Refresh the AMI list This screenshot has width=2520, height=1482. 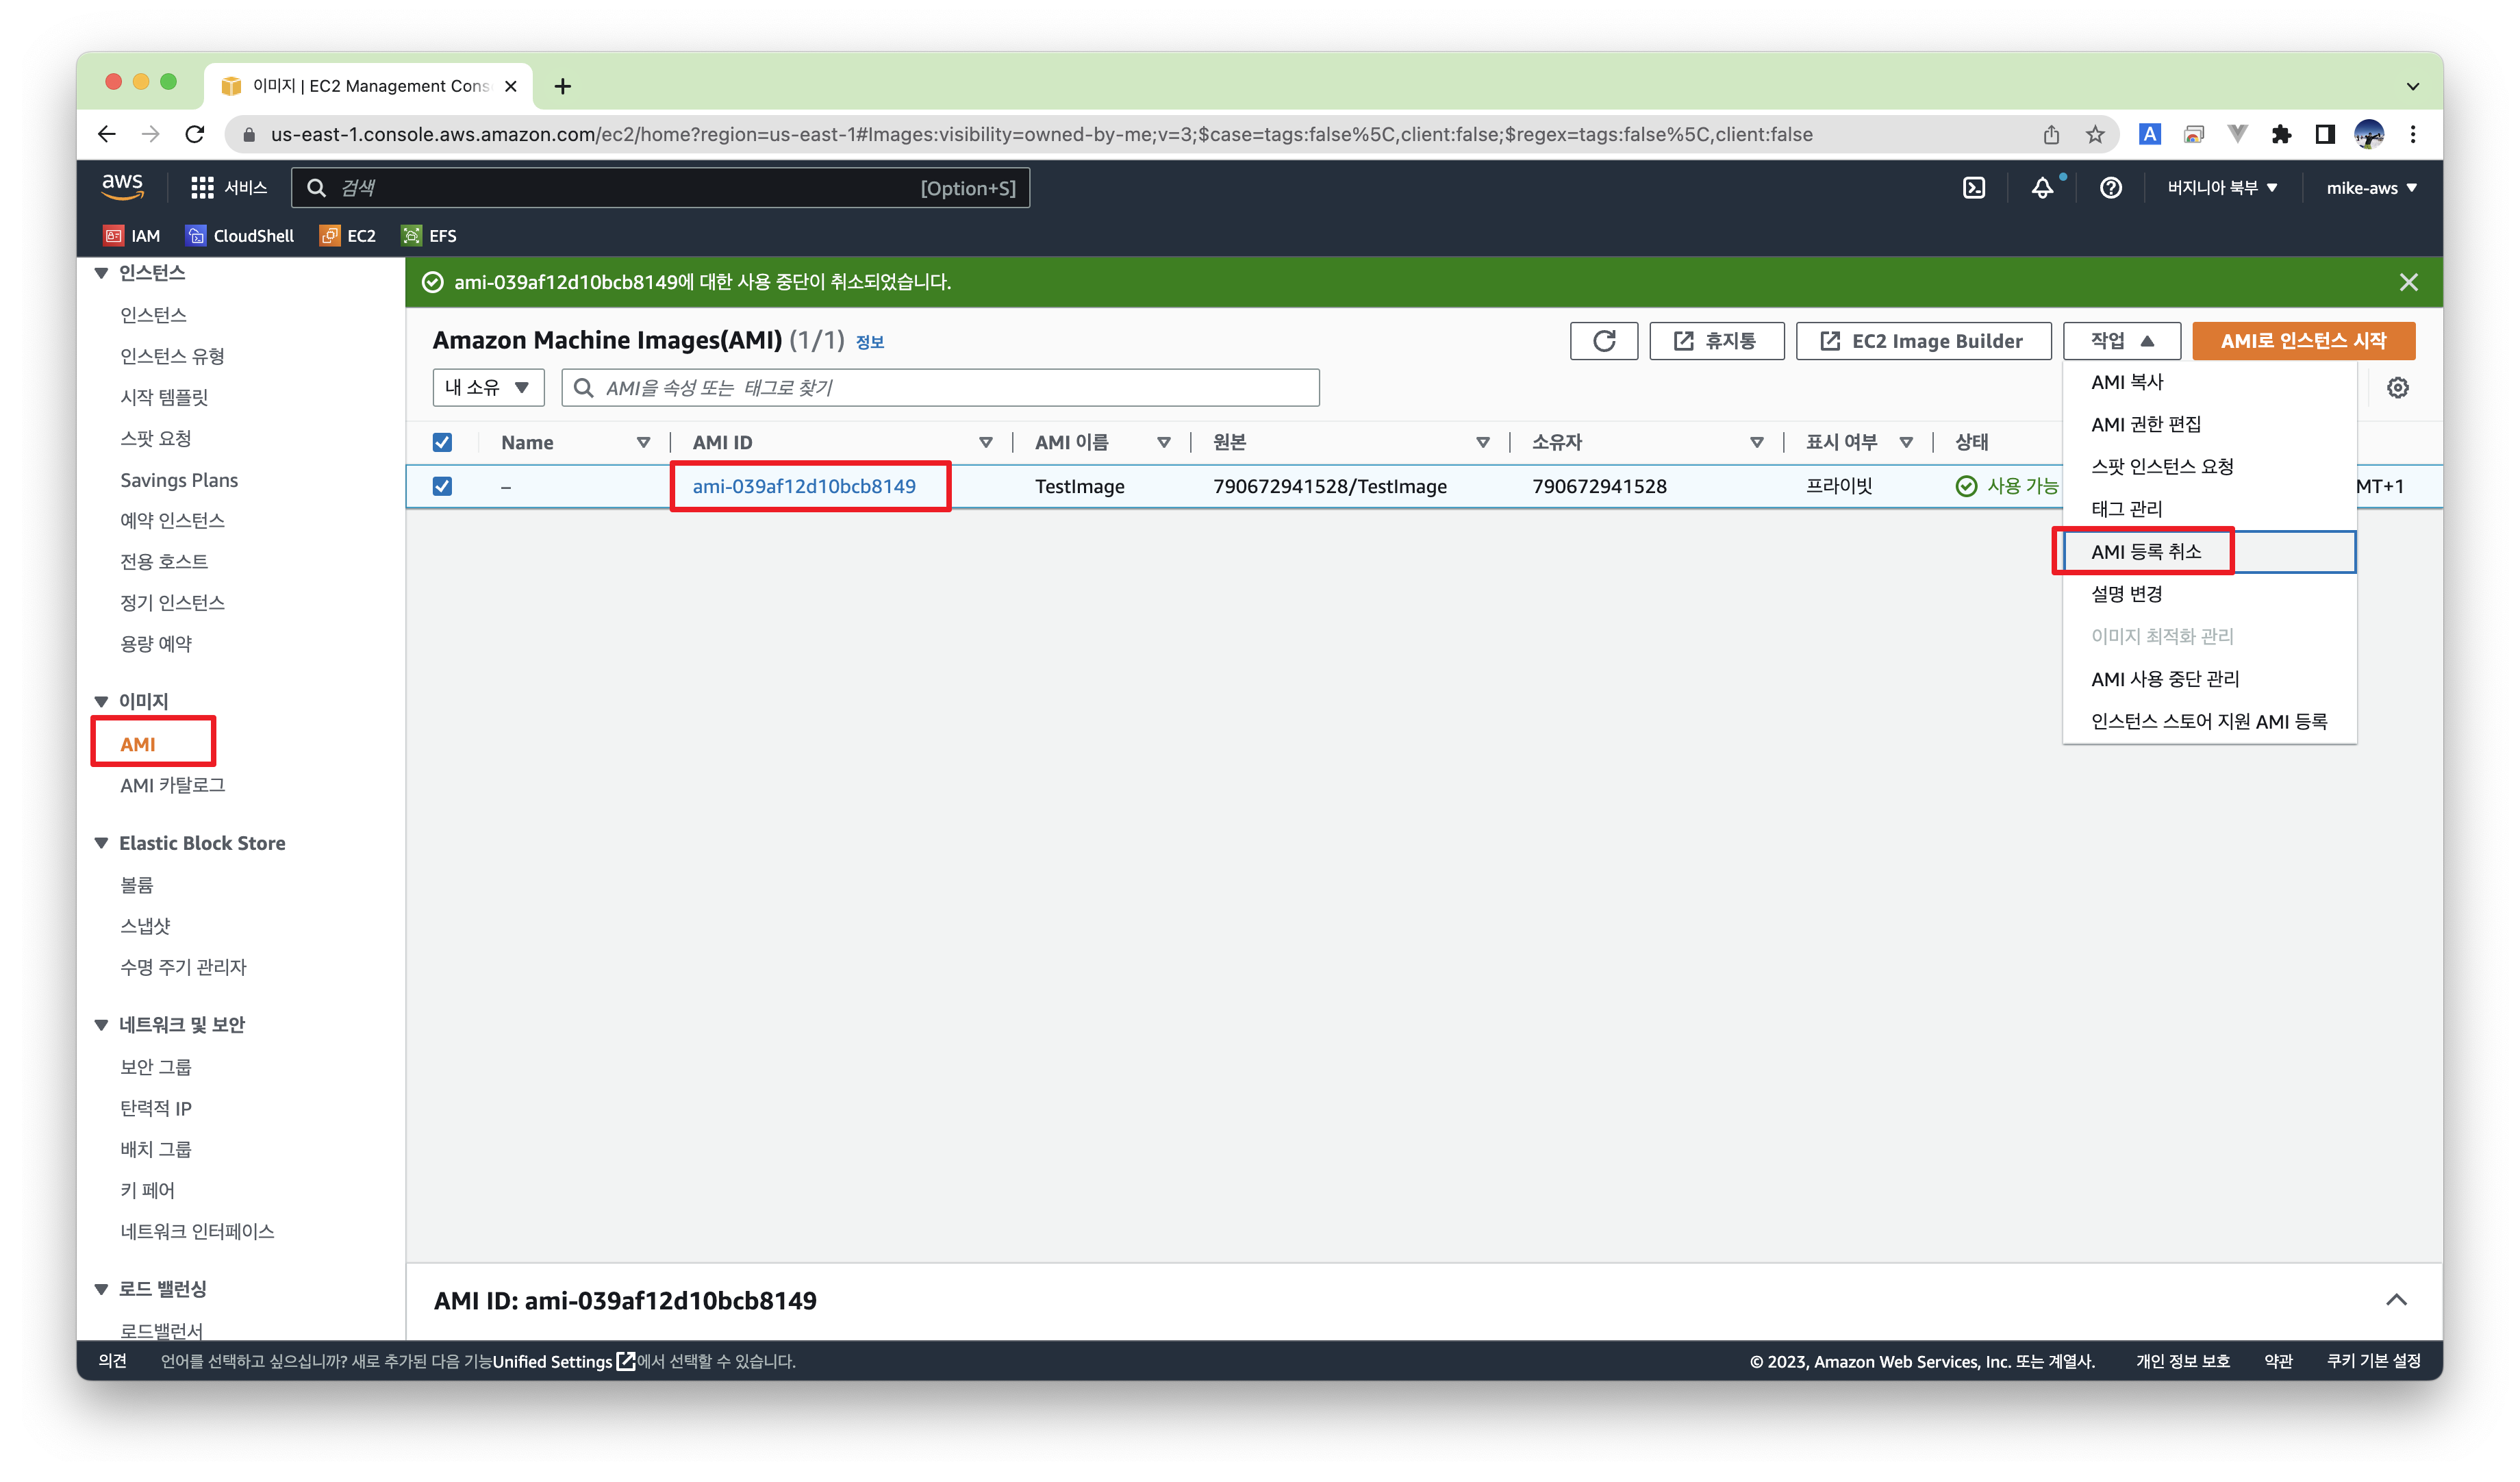[x=1603, y=341]
